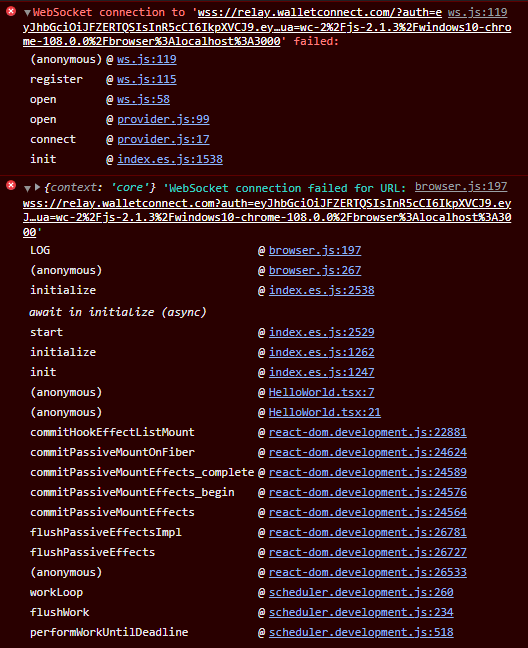The image size is (528, 648).
Task: Select the 'start' stack frame name
Action: tap(46, 332)
